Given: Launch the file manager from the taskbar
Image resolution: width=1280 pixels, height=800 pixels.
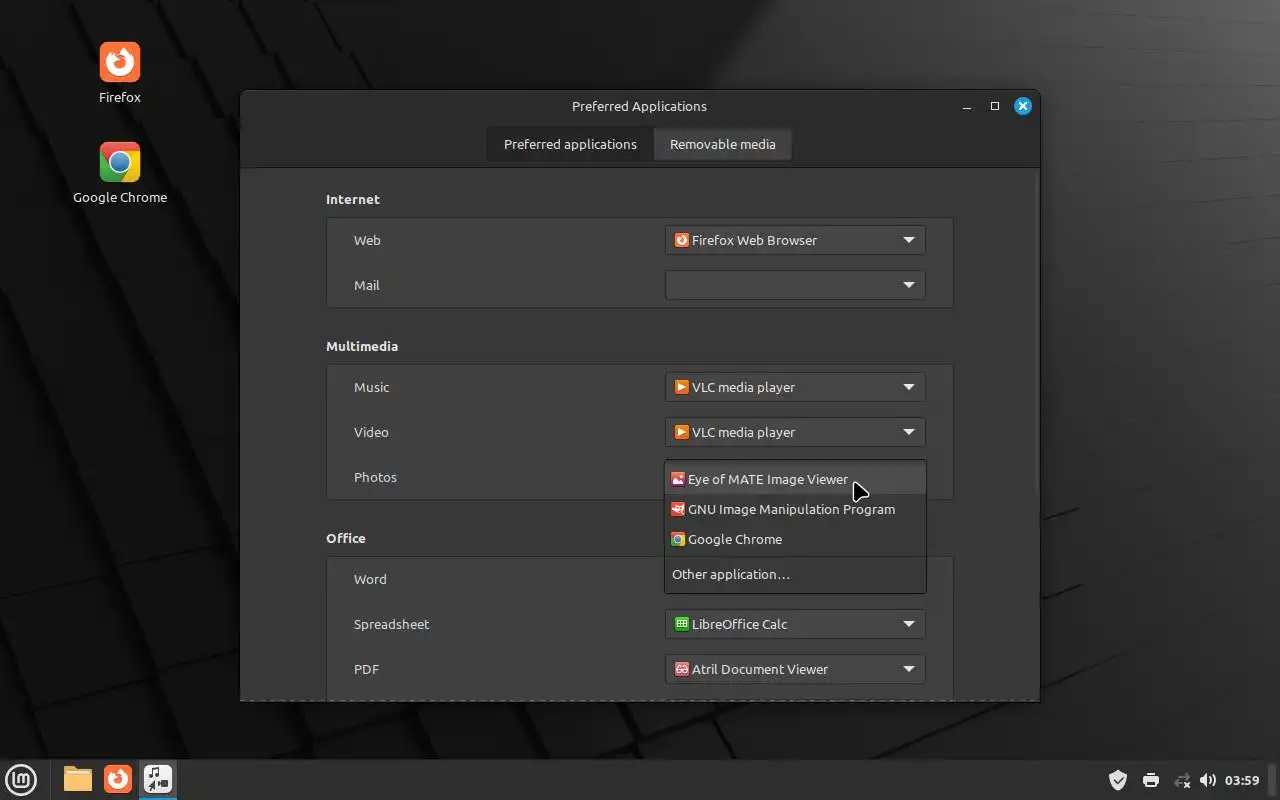Looking at the screenshot, I should click(x=78, y=779).
